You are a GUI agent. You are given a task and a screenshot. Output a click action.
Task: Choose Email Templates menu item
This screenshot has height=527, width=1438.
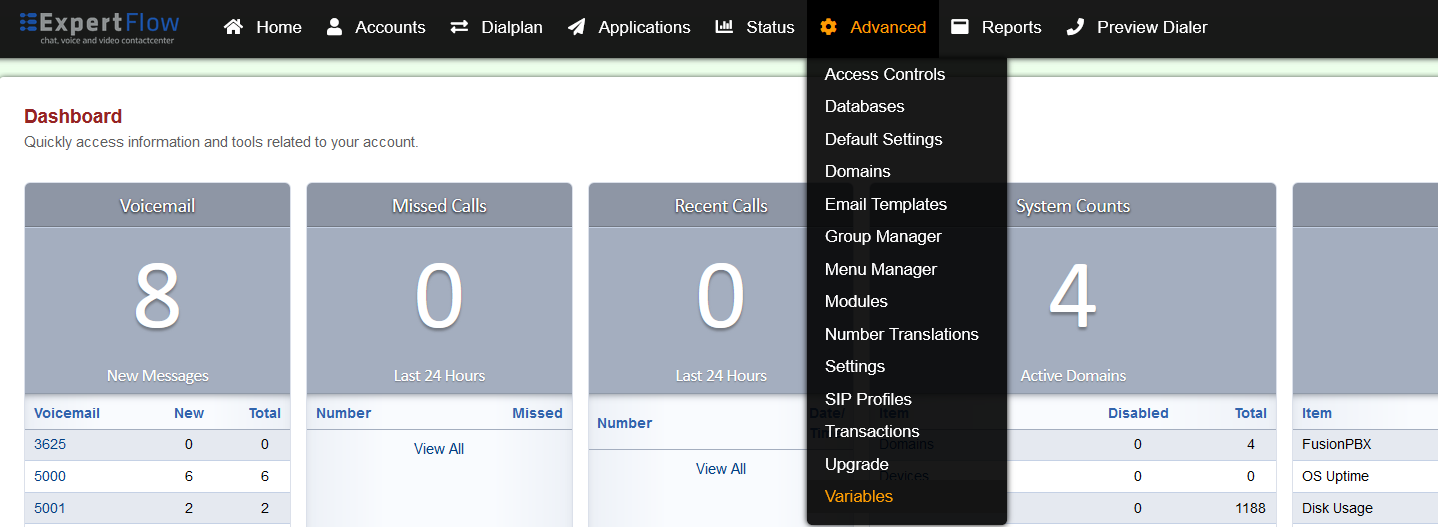pyautogui.click(x=885, y=204)
